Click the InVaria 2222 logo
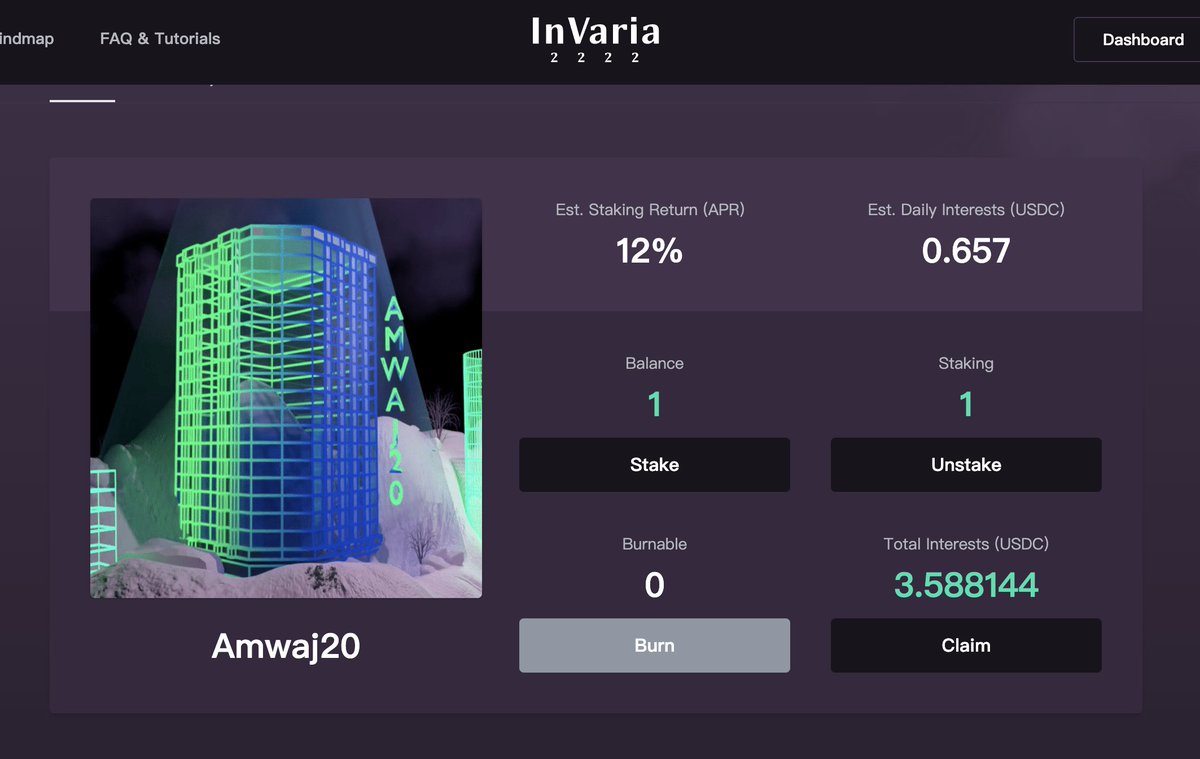Viewport: 1200px width, 759px height. coord(597,38)
